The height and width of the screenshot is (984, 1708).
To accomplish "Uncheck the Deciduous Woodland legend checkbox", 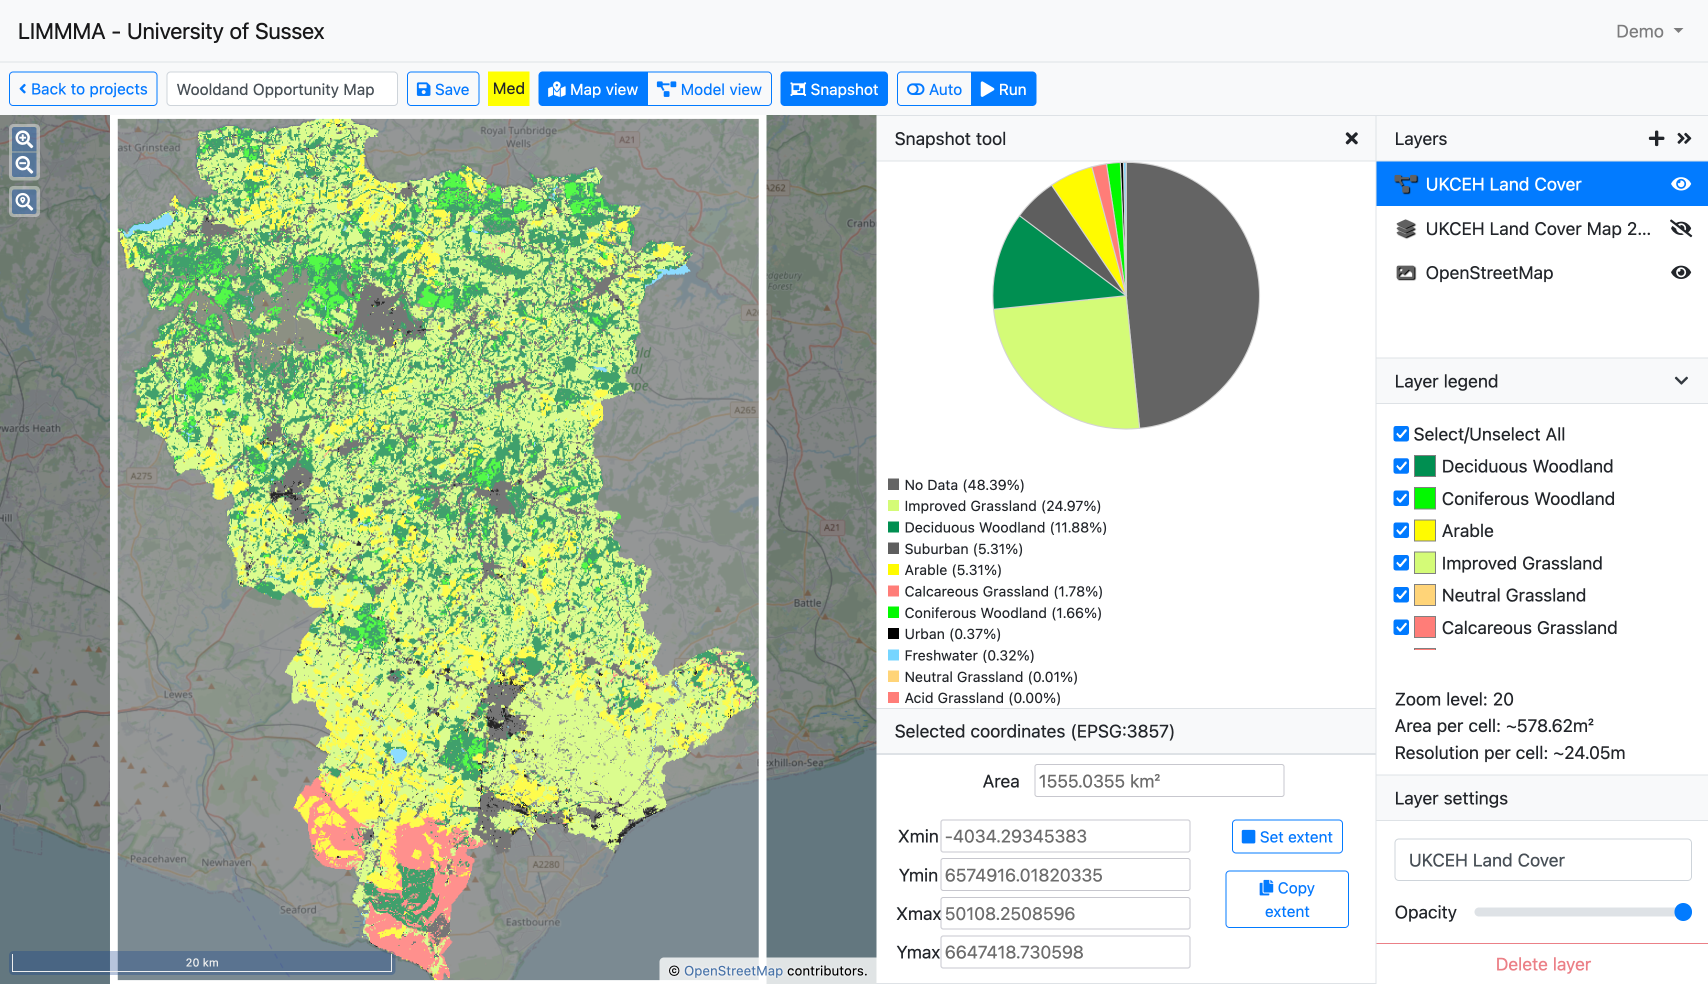I will point(1401,466).
